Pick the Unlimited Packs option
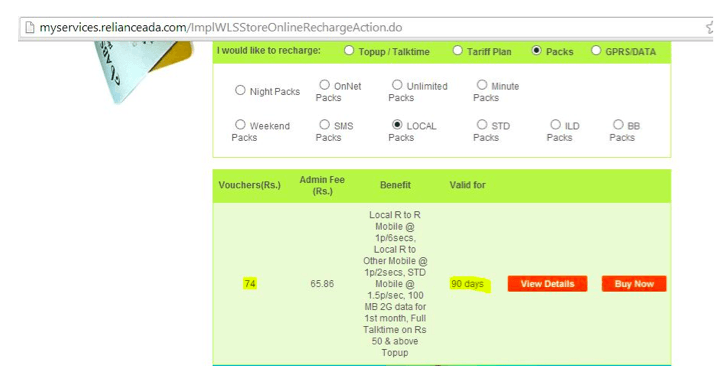722x373 pixels. [397, 85]
